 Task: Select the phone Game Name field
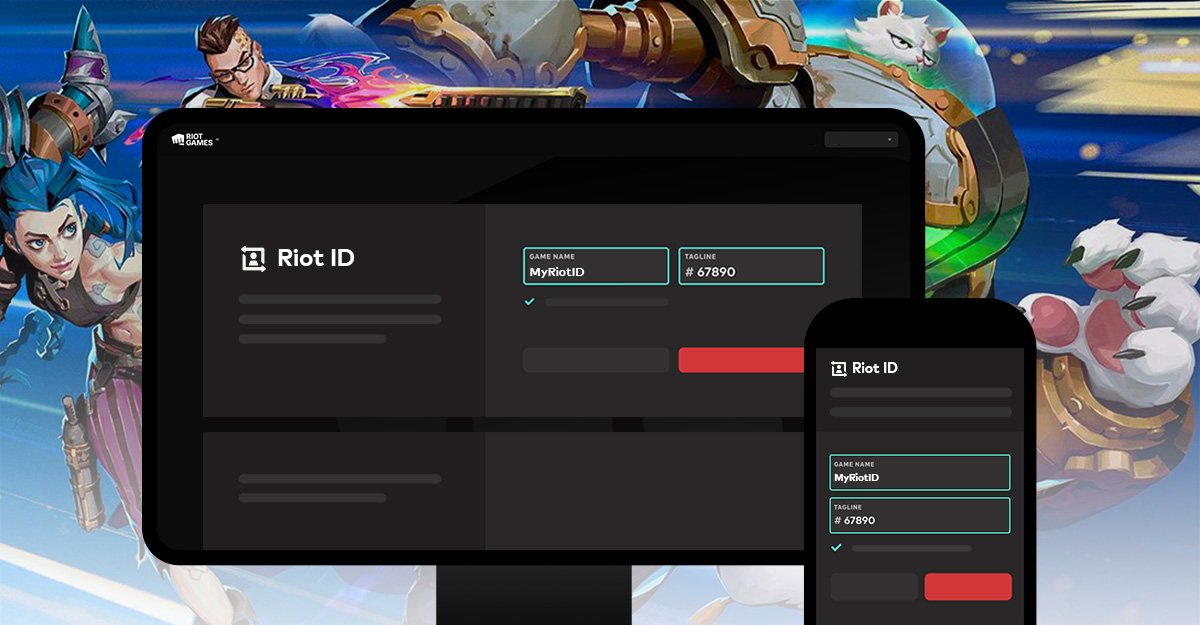click(920, 472)
